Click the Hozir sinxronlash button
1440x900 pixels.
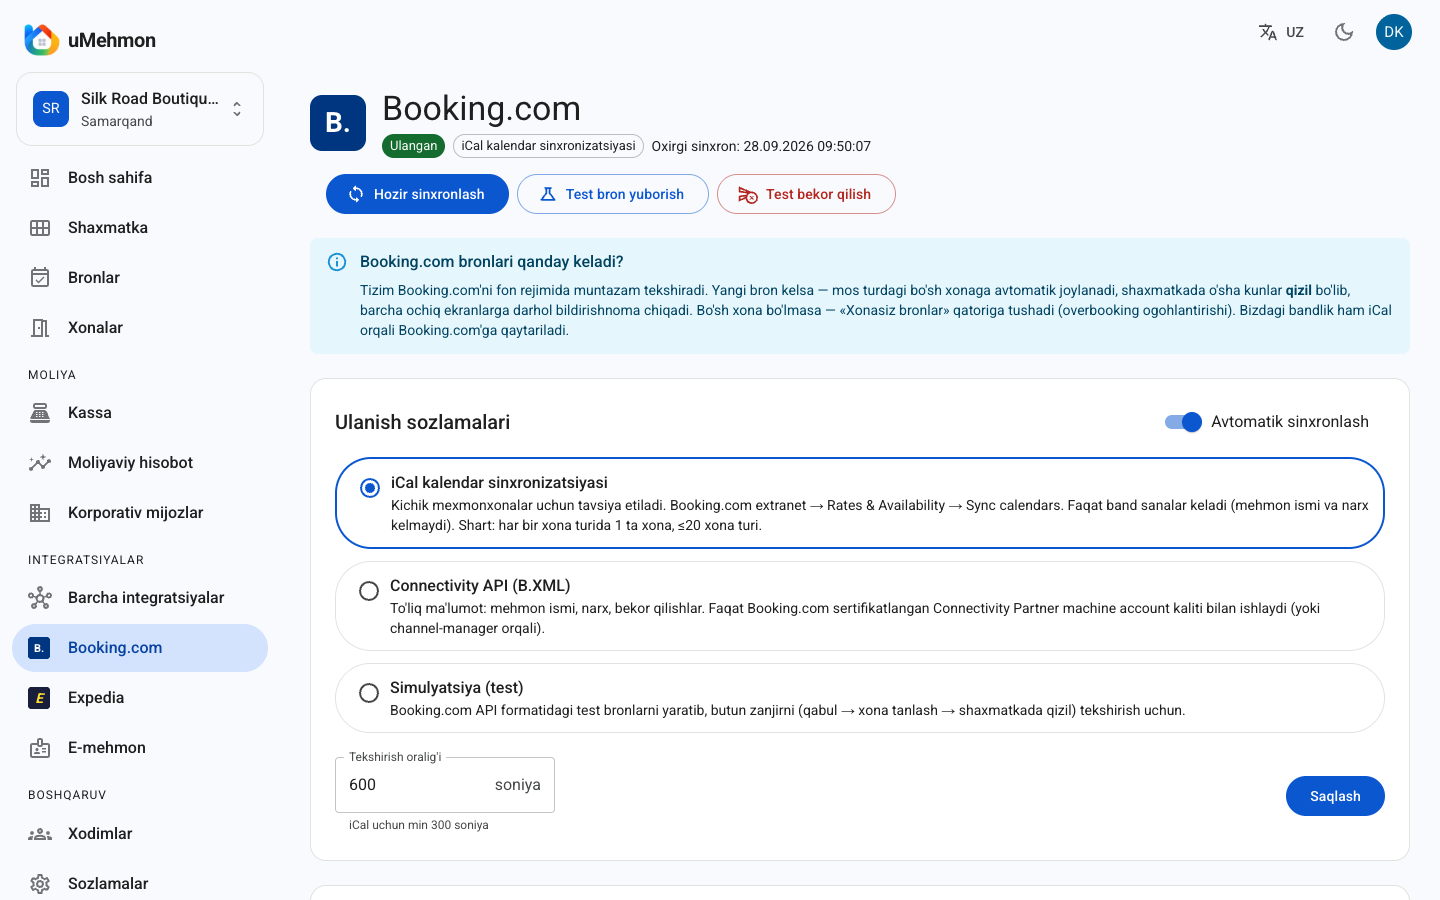(417, 194)
